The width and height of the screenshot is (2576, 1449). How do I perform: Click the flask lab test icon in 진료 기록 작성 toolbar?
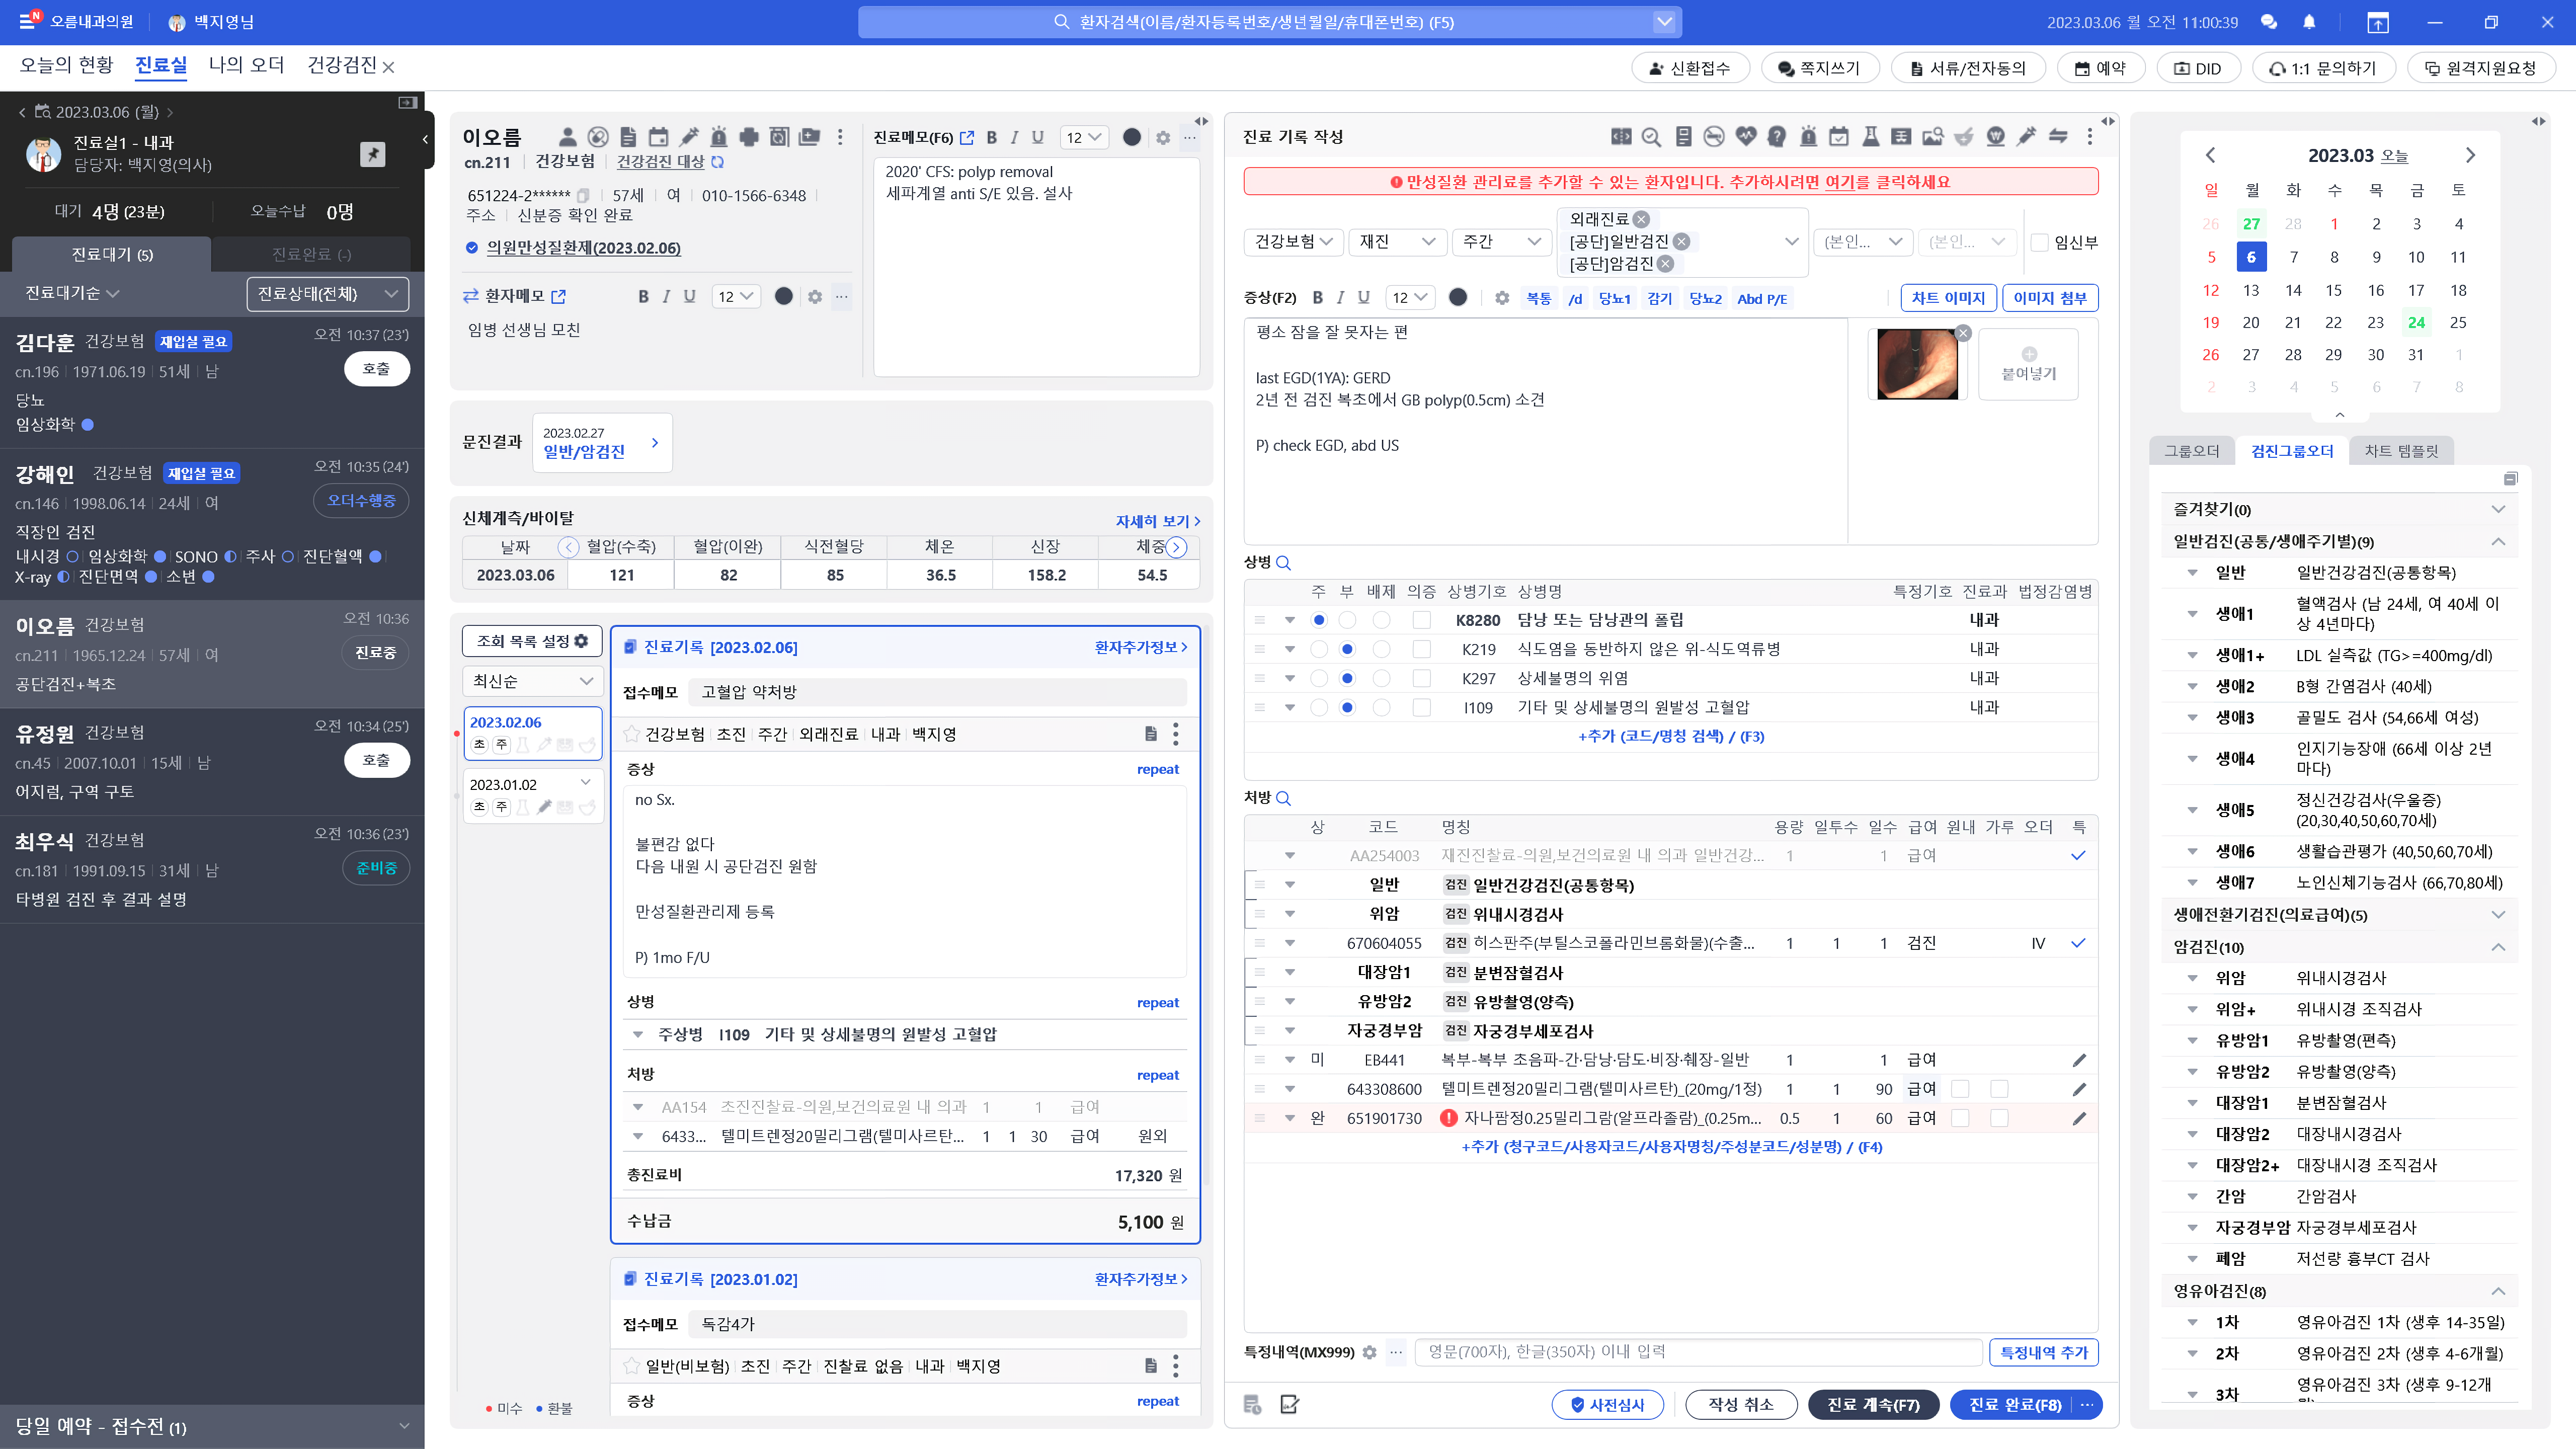[x=1872, y=137]
